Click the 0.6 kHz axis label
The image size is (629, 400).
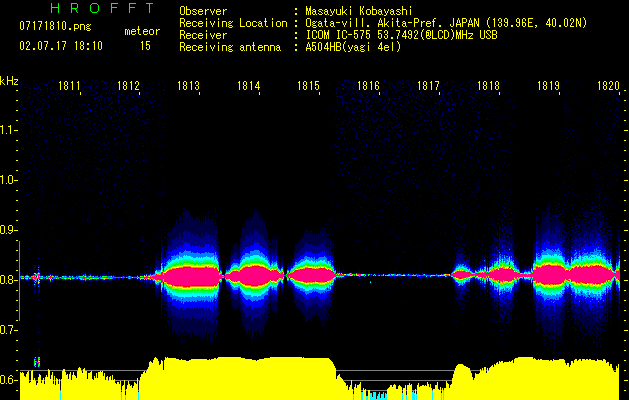[x=7, y=380]
